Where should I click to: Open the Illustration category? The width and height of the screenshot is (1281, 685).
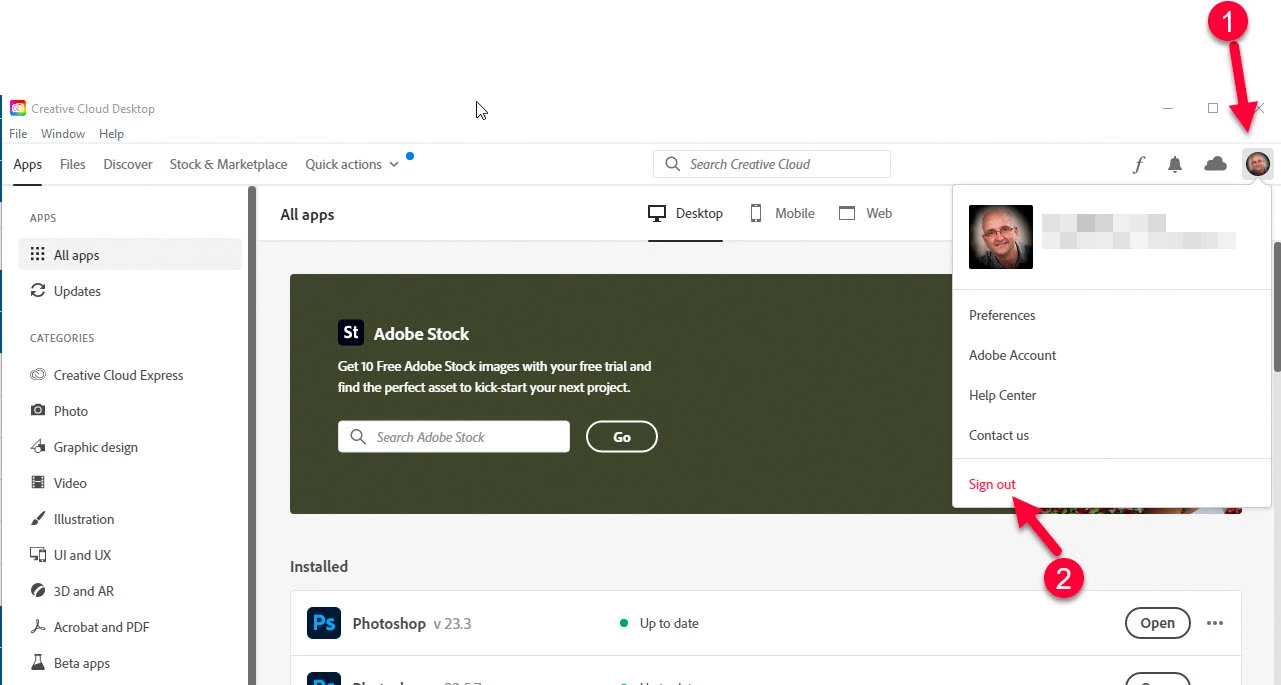130,519
